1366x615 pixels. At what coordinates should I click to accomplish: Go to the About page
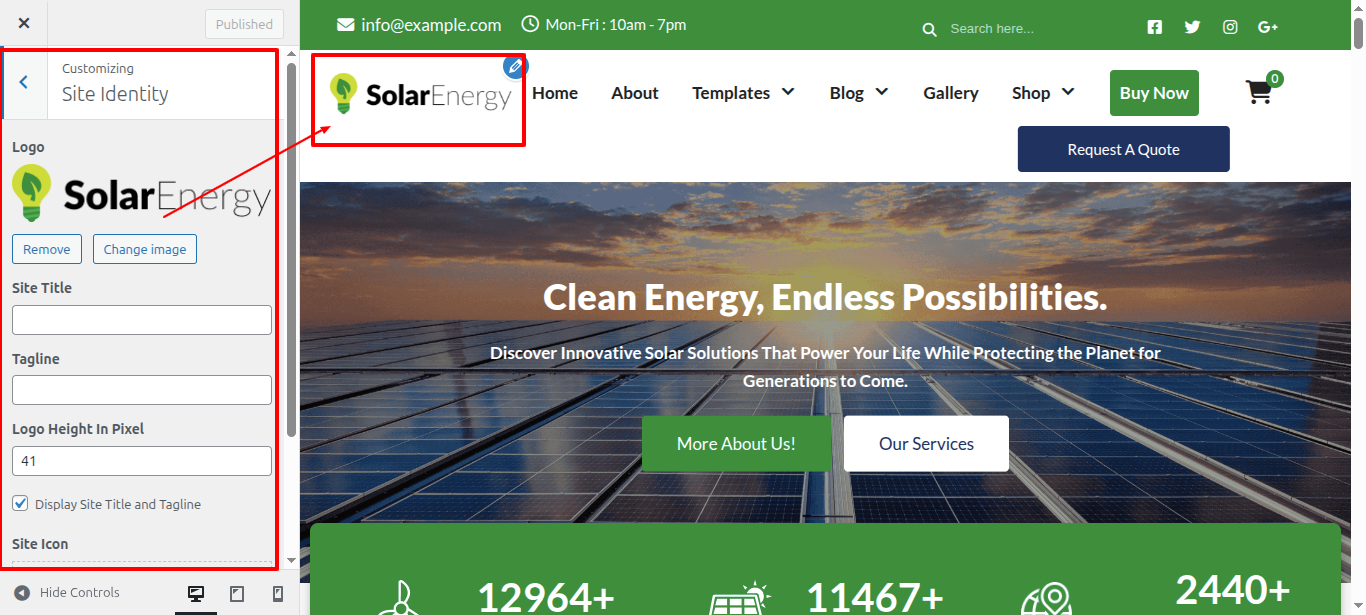click(634, 93)
